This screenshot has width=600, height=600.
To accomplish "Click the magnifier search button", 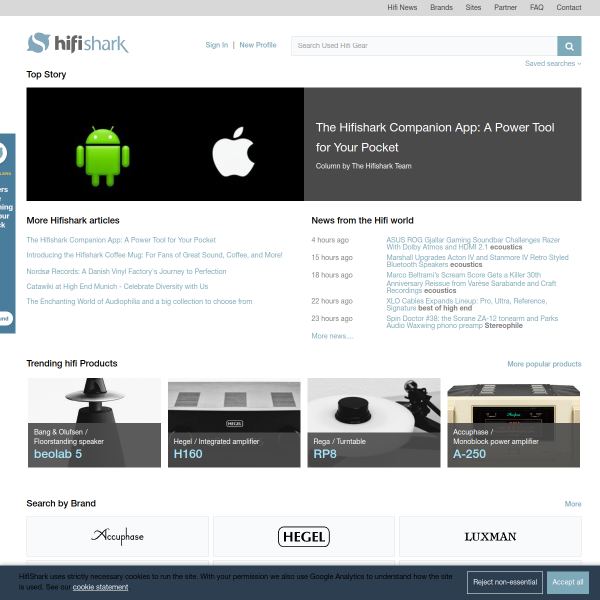I will coord(569,46).
